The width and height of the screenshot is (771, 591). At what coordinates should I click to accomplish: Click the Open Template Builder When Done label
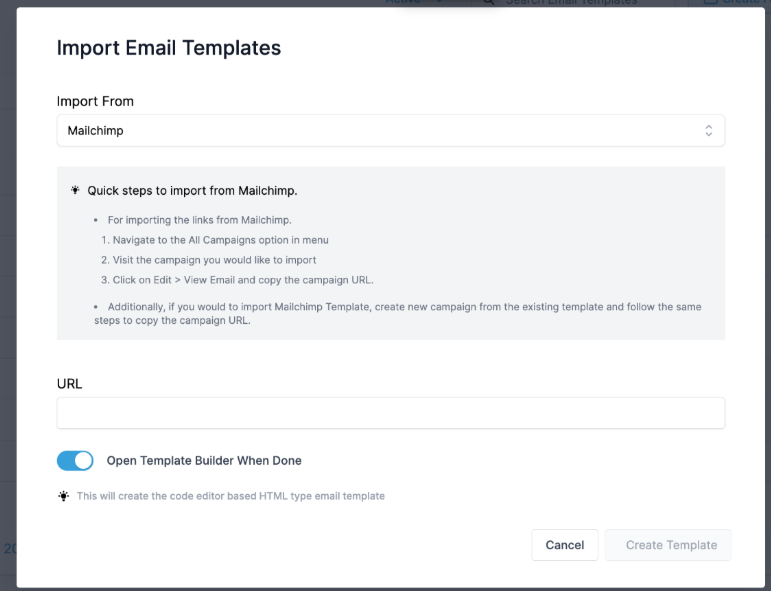click(204, 461)
